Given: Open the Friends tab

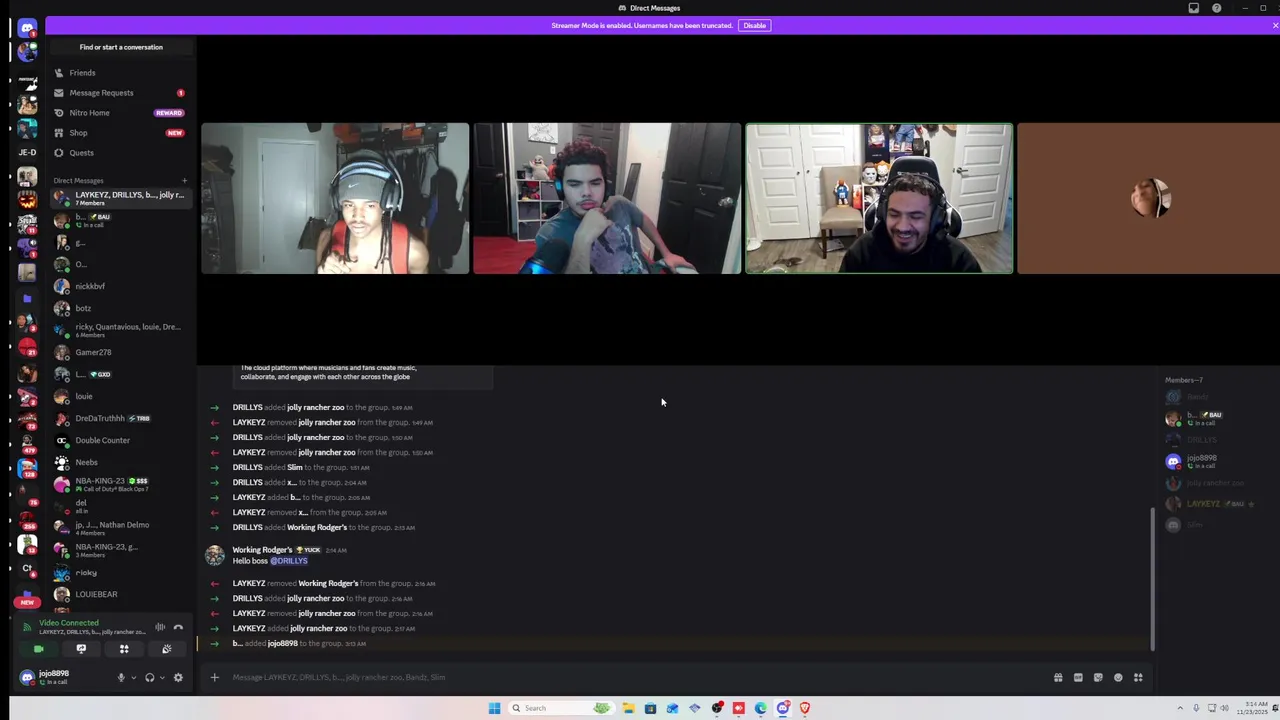Looking at the screenshot, I should [x=120, y=73].
